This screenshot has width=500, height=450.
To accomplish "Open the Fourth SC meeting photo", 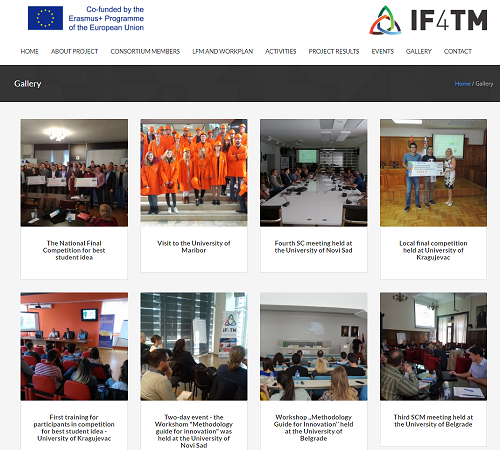I will click(314, 173).
